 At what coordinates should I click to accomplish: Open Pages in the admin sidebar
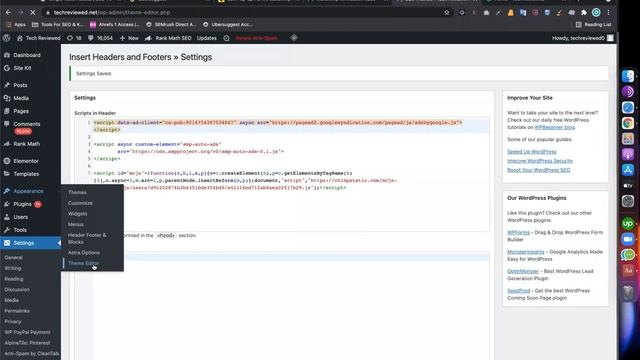coord(21,111)
